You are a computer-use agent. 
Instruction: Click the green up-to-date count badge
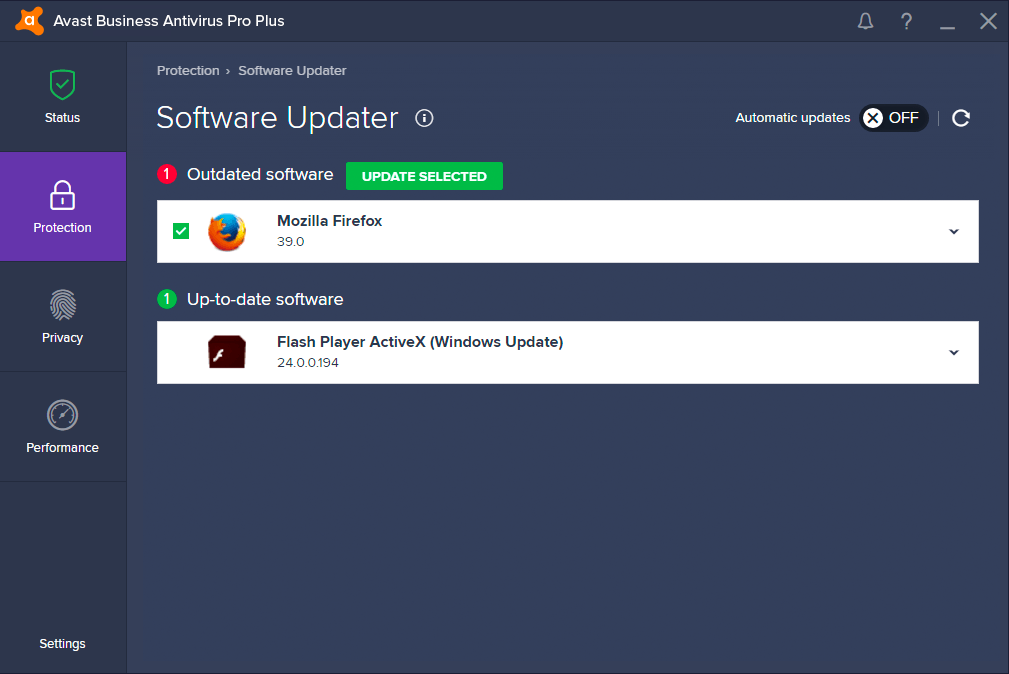167,299
